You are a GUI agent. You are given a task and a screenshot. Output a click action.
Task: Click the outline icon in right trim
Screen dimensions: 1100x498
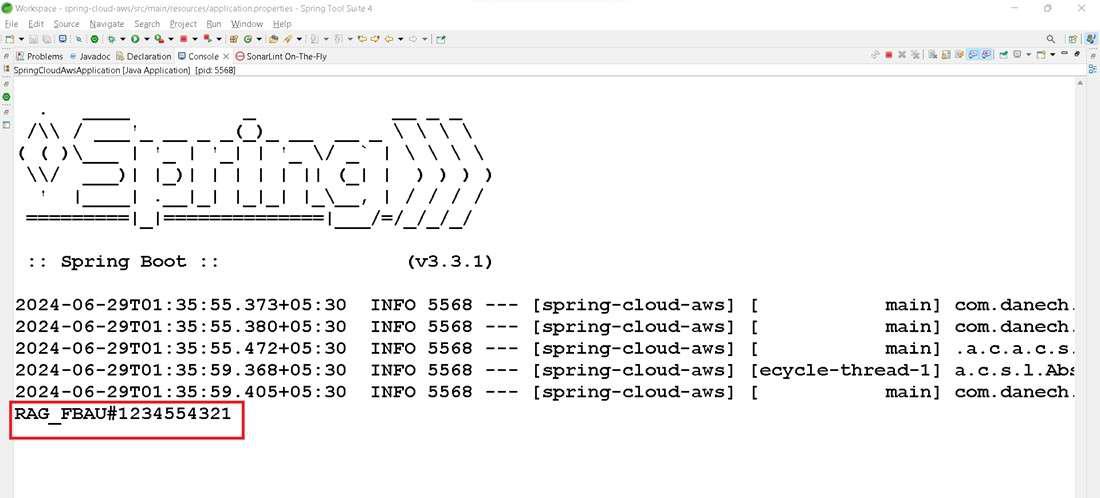coord(1092,69)
